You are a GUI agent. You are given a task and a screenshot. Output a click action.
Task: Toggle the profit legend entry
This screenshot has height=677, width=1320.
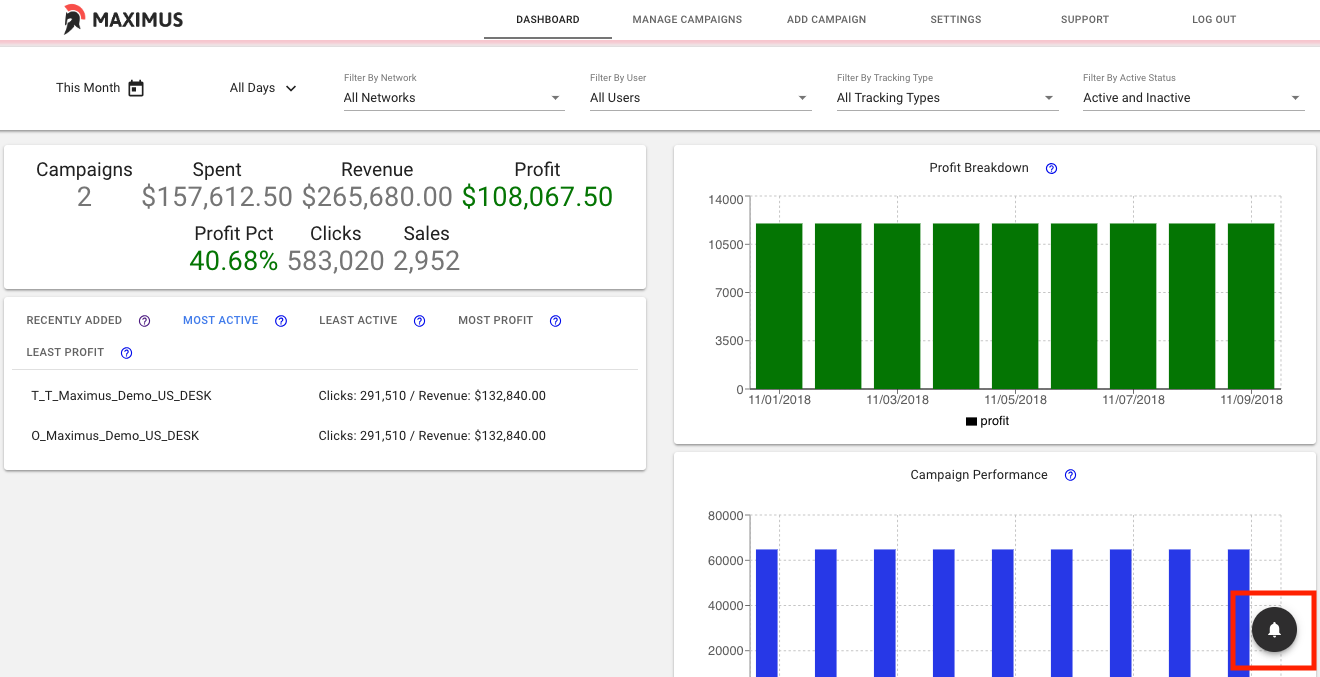[x=987, y=421]
